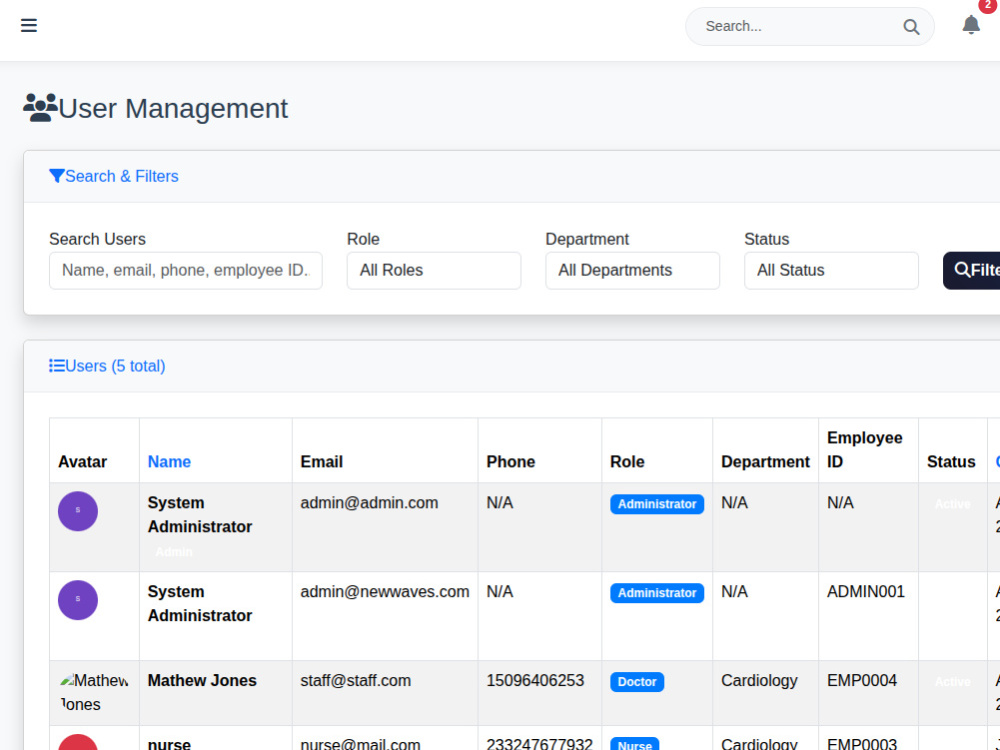Open the All Roles dropdown
The image size is (1000, 750).
(x=434, y=270)
